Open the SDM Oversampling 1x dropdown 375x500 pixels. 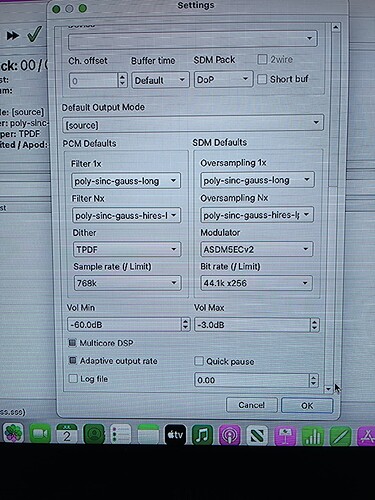point(257,180)
